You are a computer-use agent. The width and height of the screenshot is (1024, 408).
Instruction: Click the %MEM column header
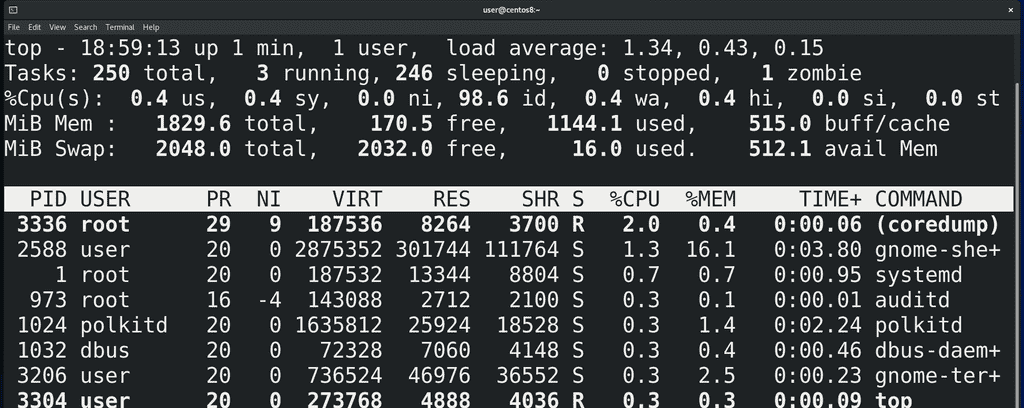click(x=710, y=199)
